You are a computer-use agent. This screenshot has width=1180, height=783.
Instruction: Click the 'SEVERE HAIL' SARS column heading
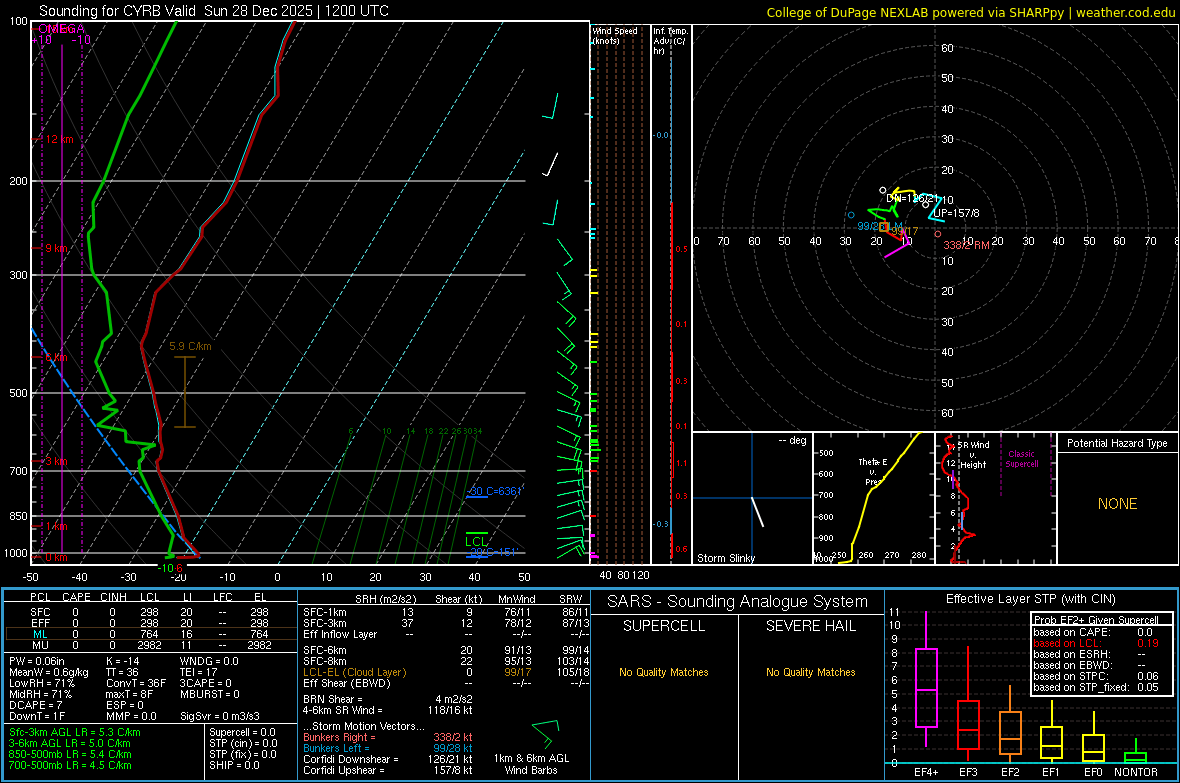pyautogui.click(x=810, y=626)
